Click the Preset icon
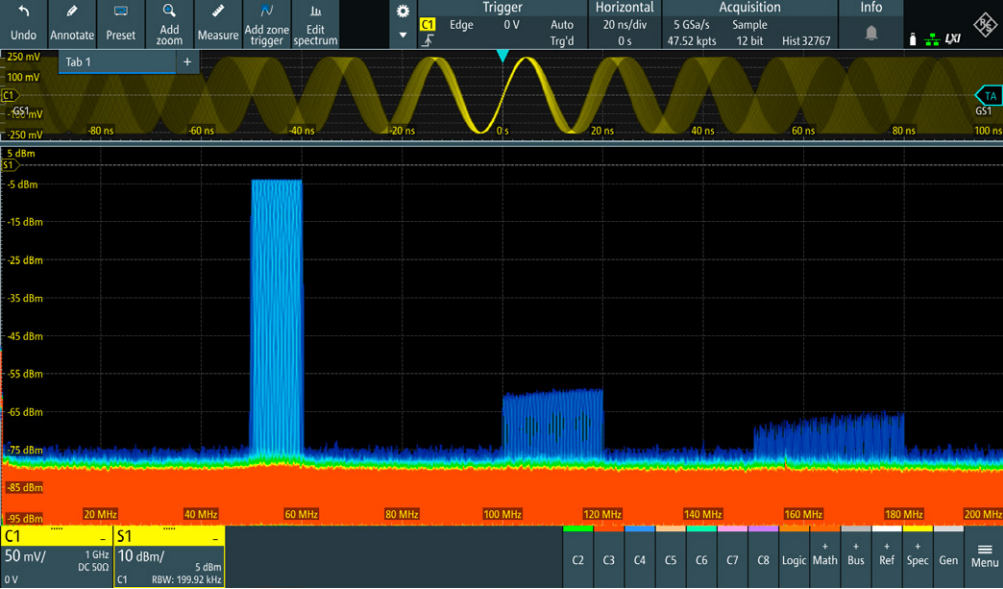 point(120,22)
